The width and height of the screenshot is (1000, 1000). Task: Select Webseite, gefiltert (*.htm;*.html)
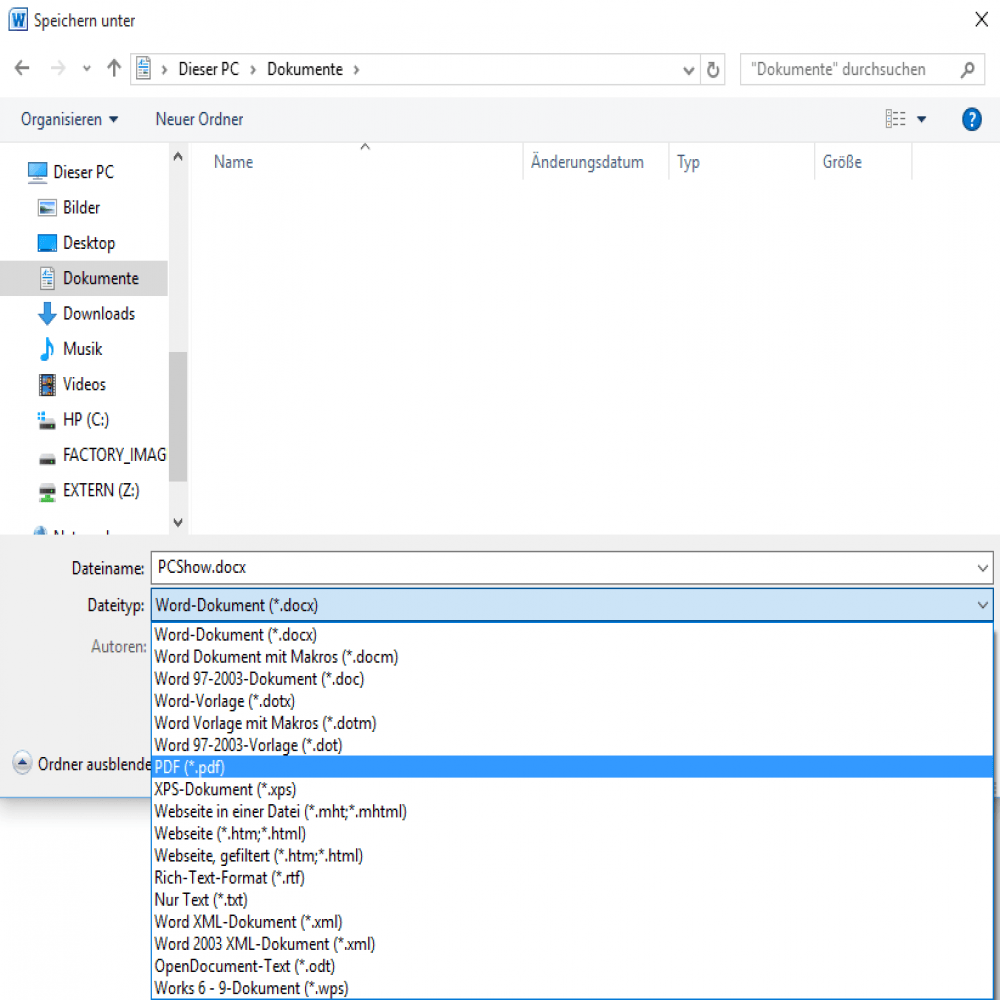point(572,856)
